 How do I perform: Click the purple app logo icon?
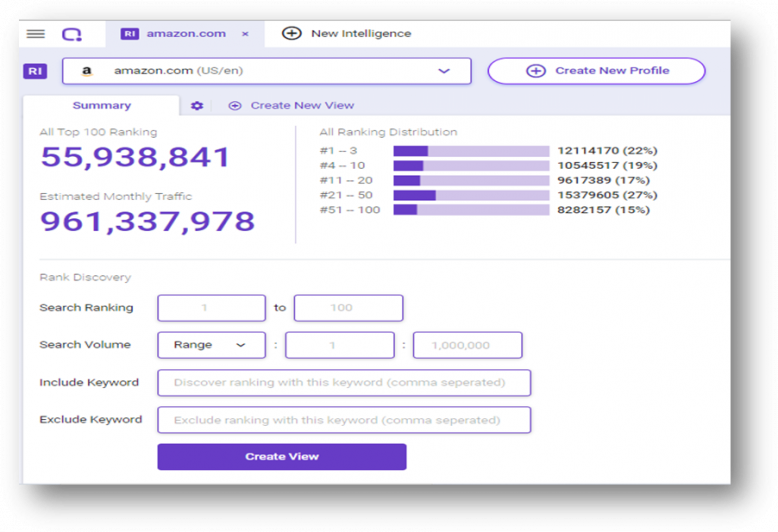[72, 34]
